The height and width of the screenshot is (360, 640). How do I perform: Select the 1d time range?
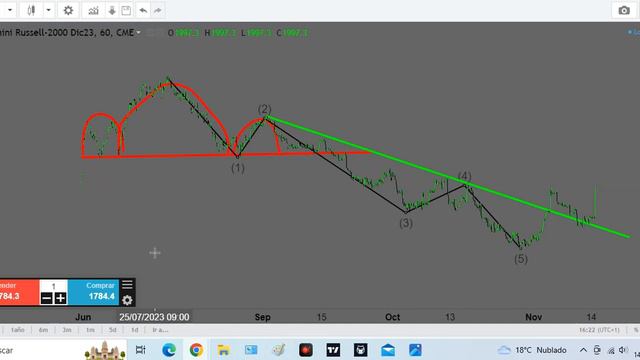(134, 330)
